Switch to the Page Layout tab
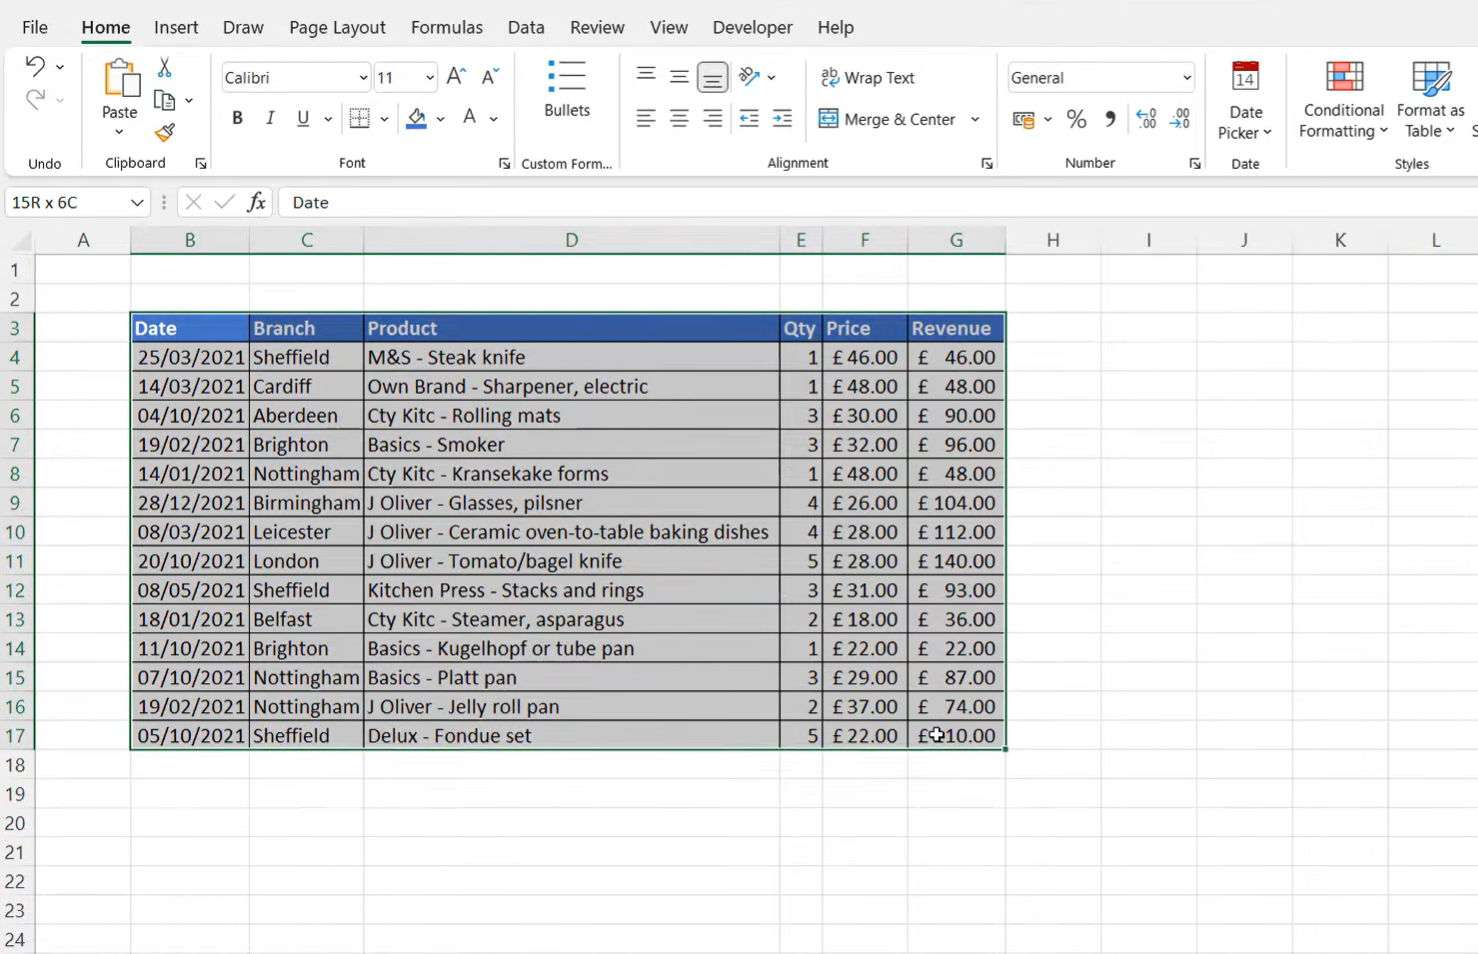This screenshot has height=954, width=1478. (x=337, y=27)
